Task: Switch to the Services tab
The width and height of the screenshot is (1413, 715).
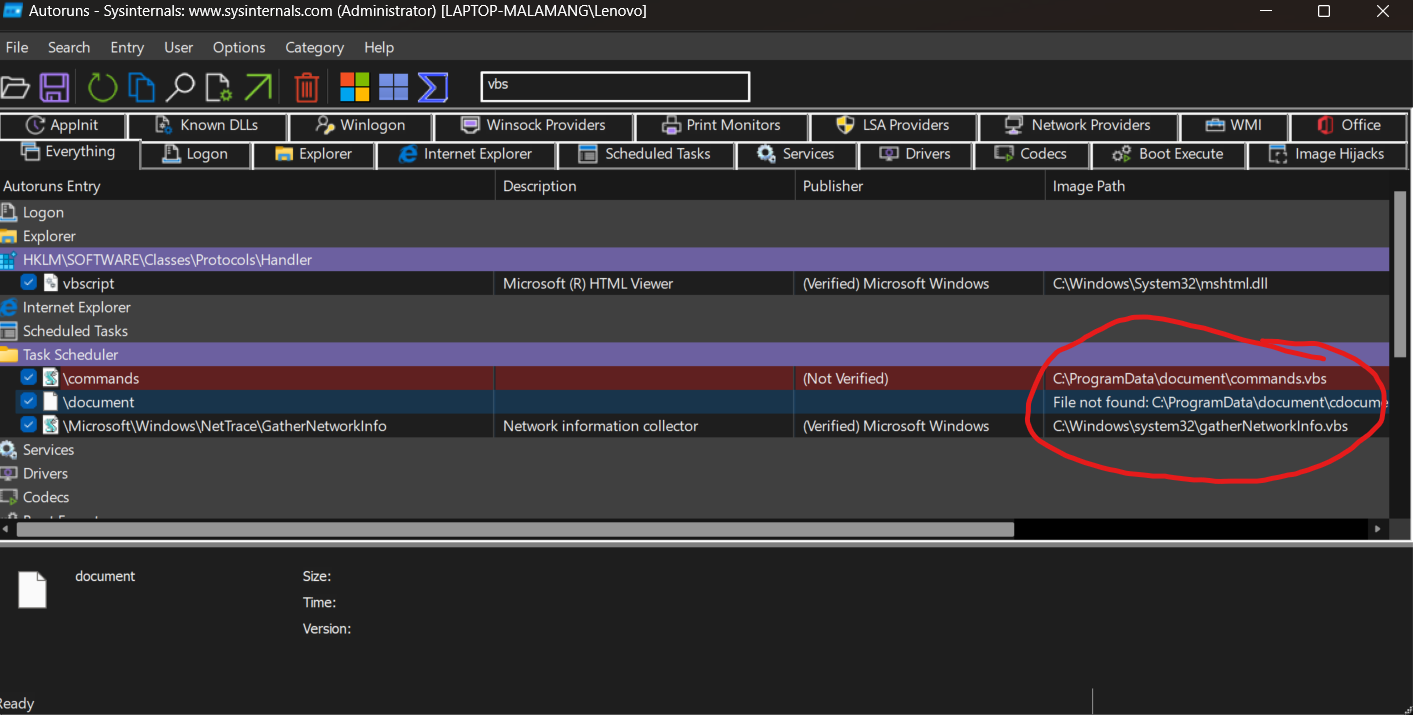Action: point(797,154)
